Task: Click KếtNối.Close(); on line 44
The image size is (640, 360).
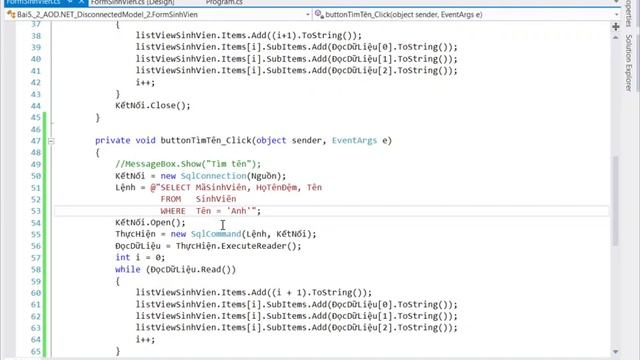Action: pyautogui.click(x=153, y=106)
